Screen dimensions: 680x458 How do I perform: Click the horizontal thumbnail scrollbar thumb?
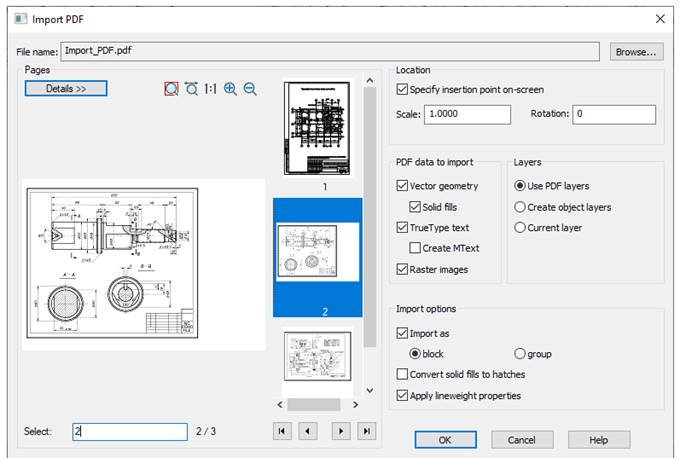[314, 405]
